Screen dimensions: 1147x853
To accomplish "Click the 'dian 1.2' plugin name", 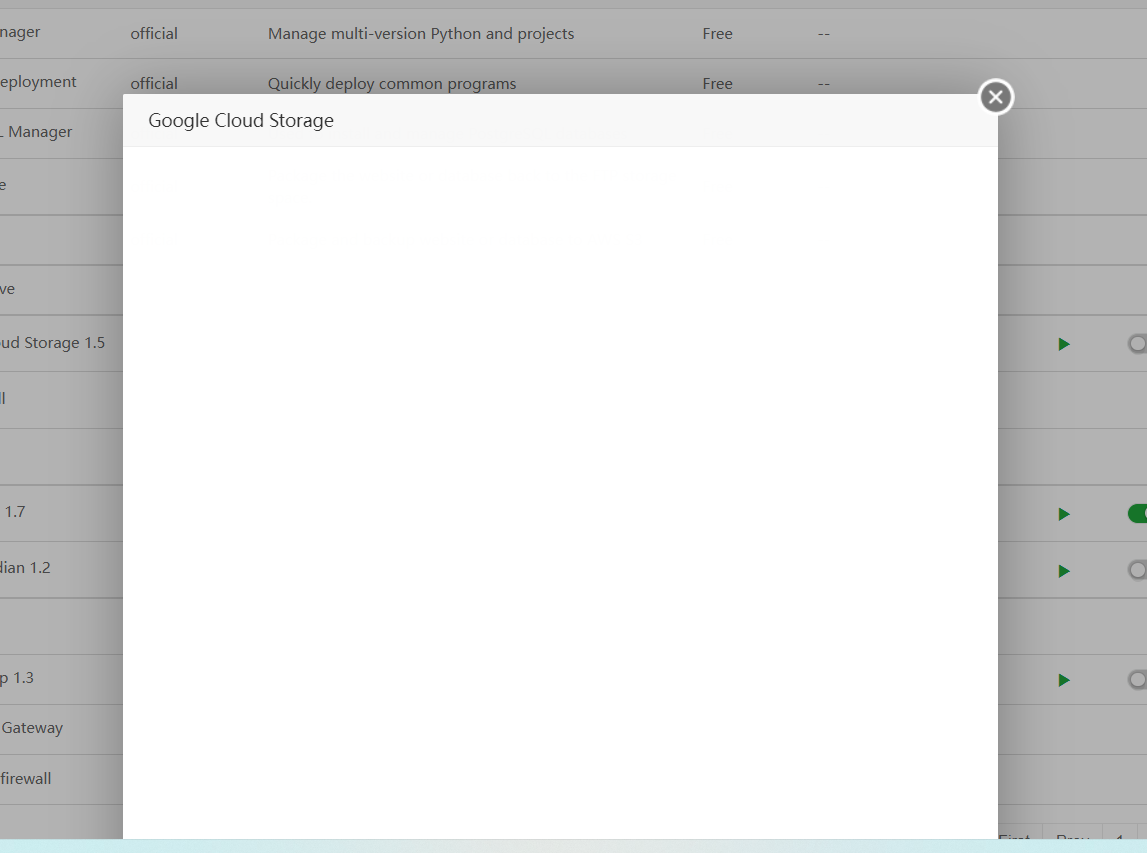I will pyautogui.click(x=25, y=568).
